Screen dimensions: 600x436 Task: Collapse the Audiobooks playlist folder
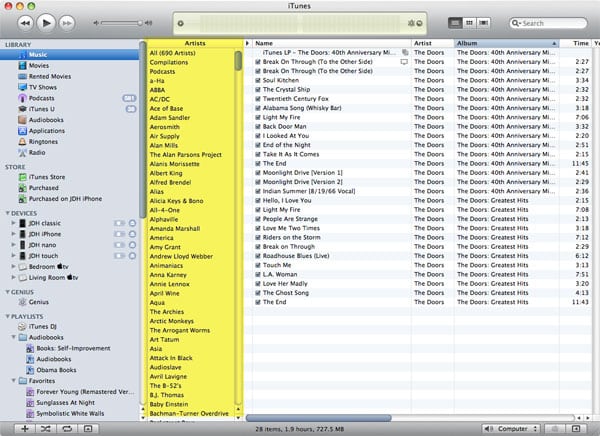coord(14,337)
